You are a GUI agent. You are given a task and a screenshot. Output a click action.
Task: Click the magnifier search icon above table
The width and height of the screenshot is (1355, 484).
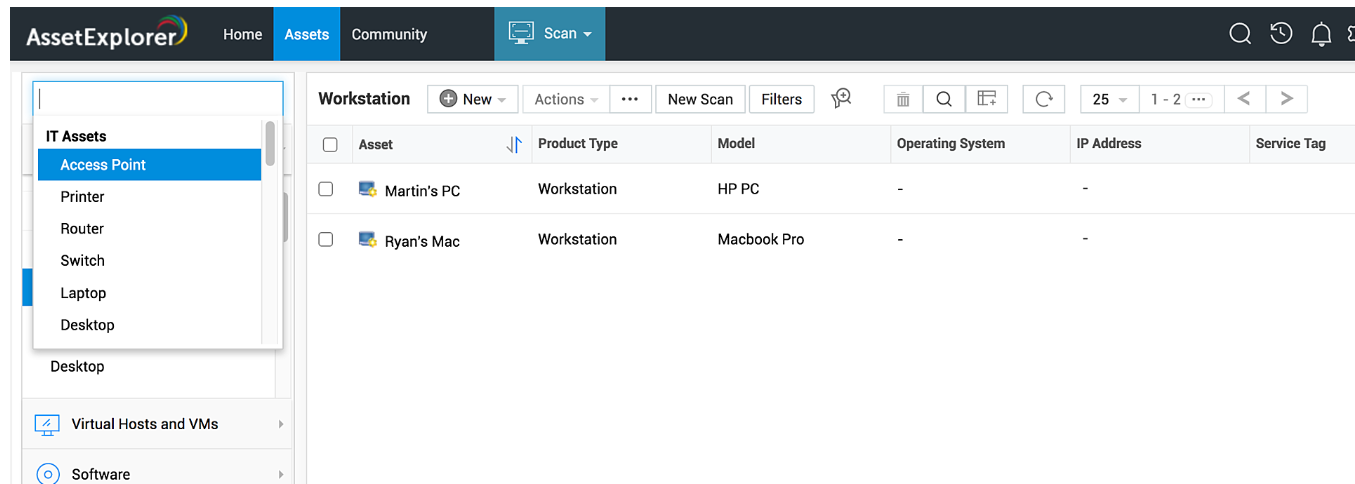(944, 99)
